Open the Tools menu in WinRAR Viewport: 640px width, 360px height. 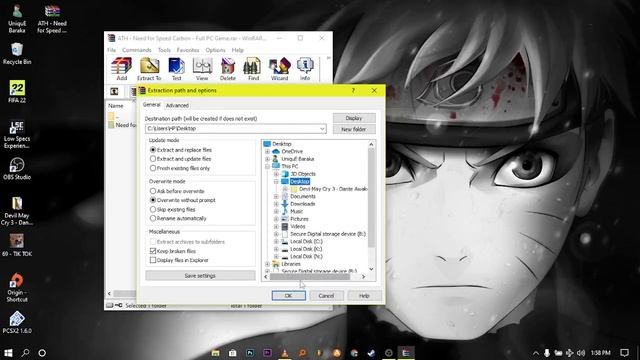(x=164, y=50)
